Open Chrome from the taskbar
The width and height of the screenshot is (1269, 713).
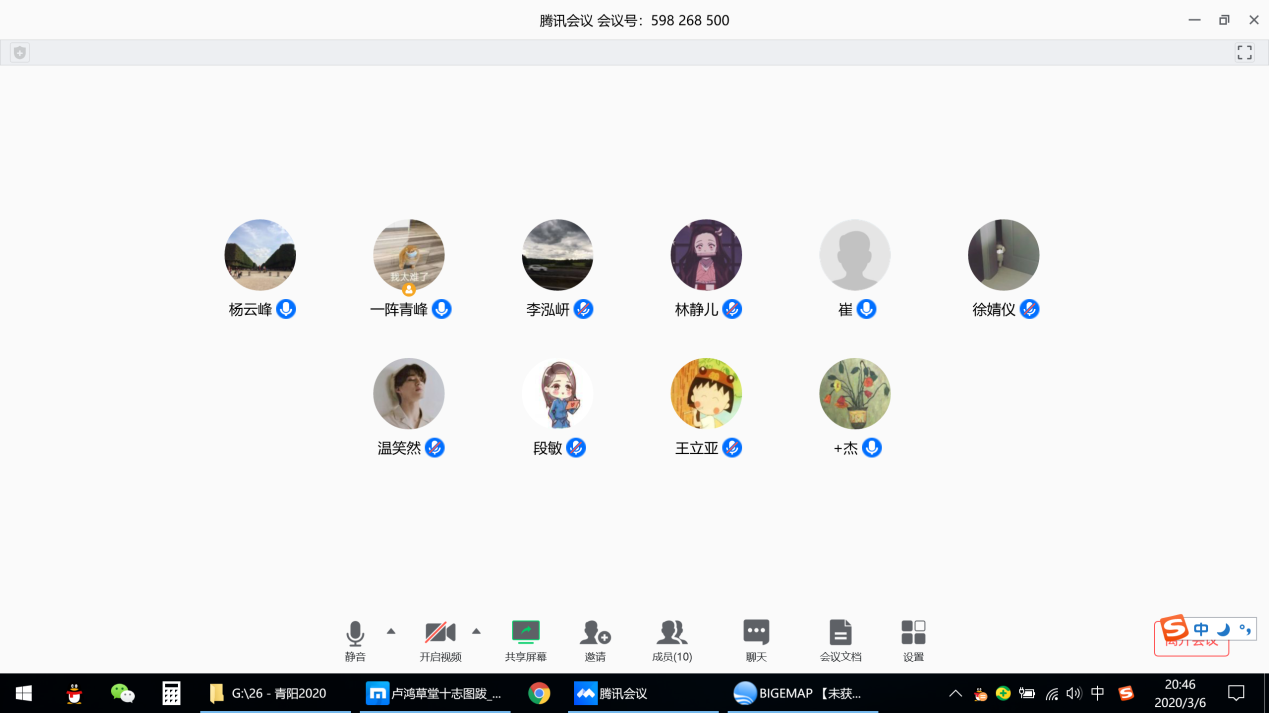click(539, 693)
